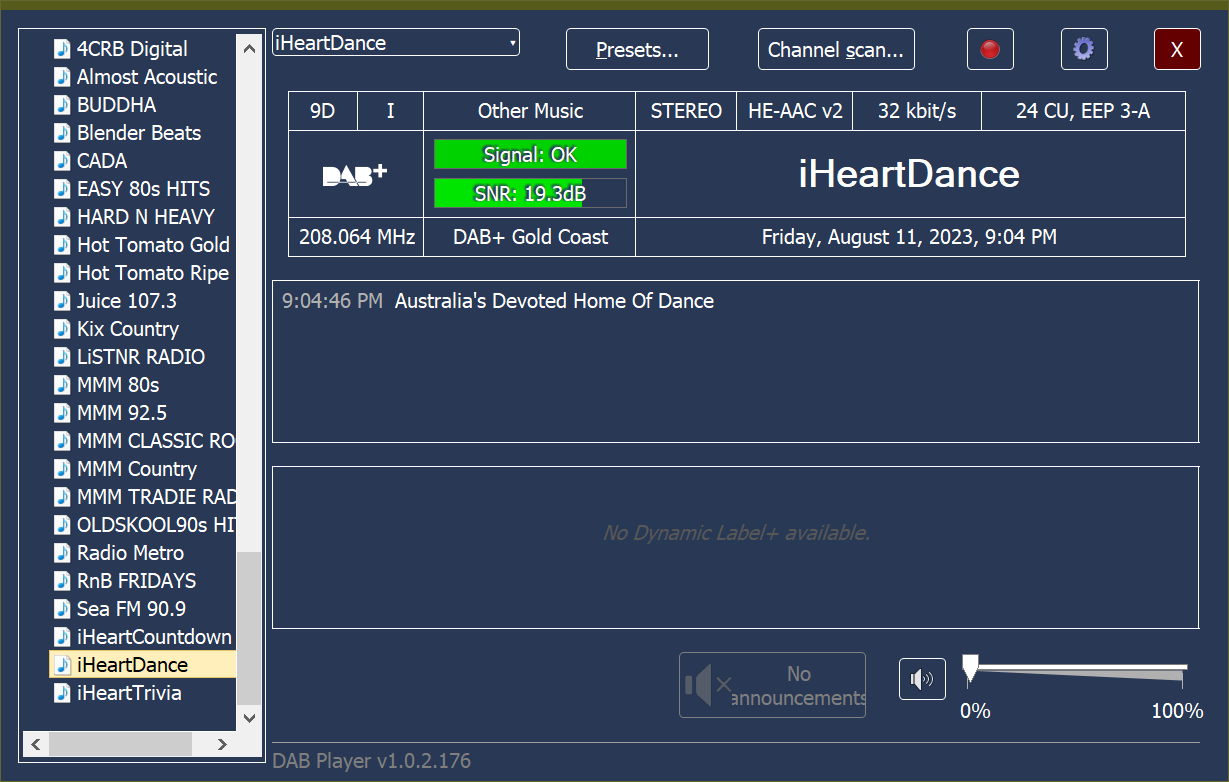Click the Signal: OK indicator bar
The image size is (1229, 782).
pos(530,155)
